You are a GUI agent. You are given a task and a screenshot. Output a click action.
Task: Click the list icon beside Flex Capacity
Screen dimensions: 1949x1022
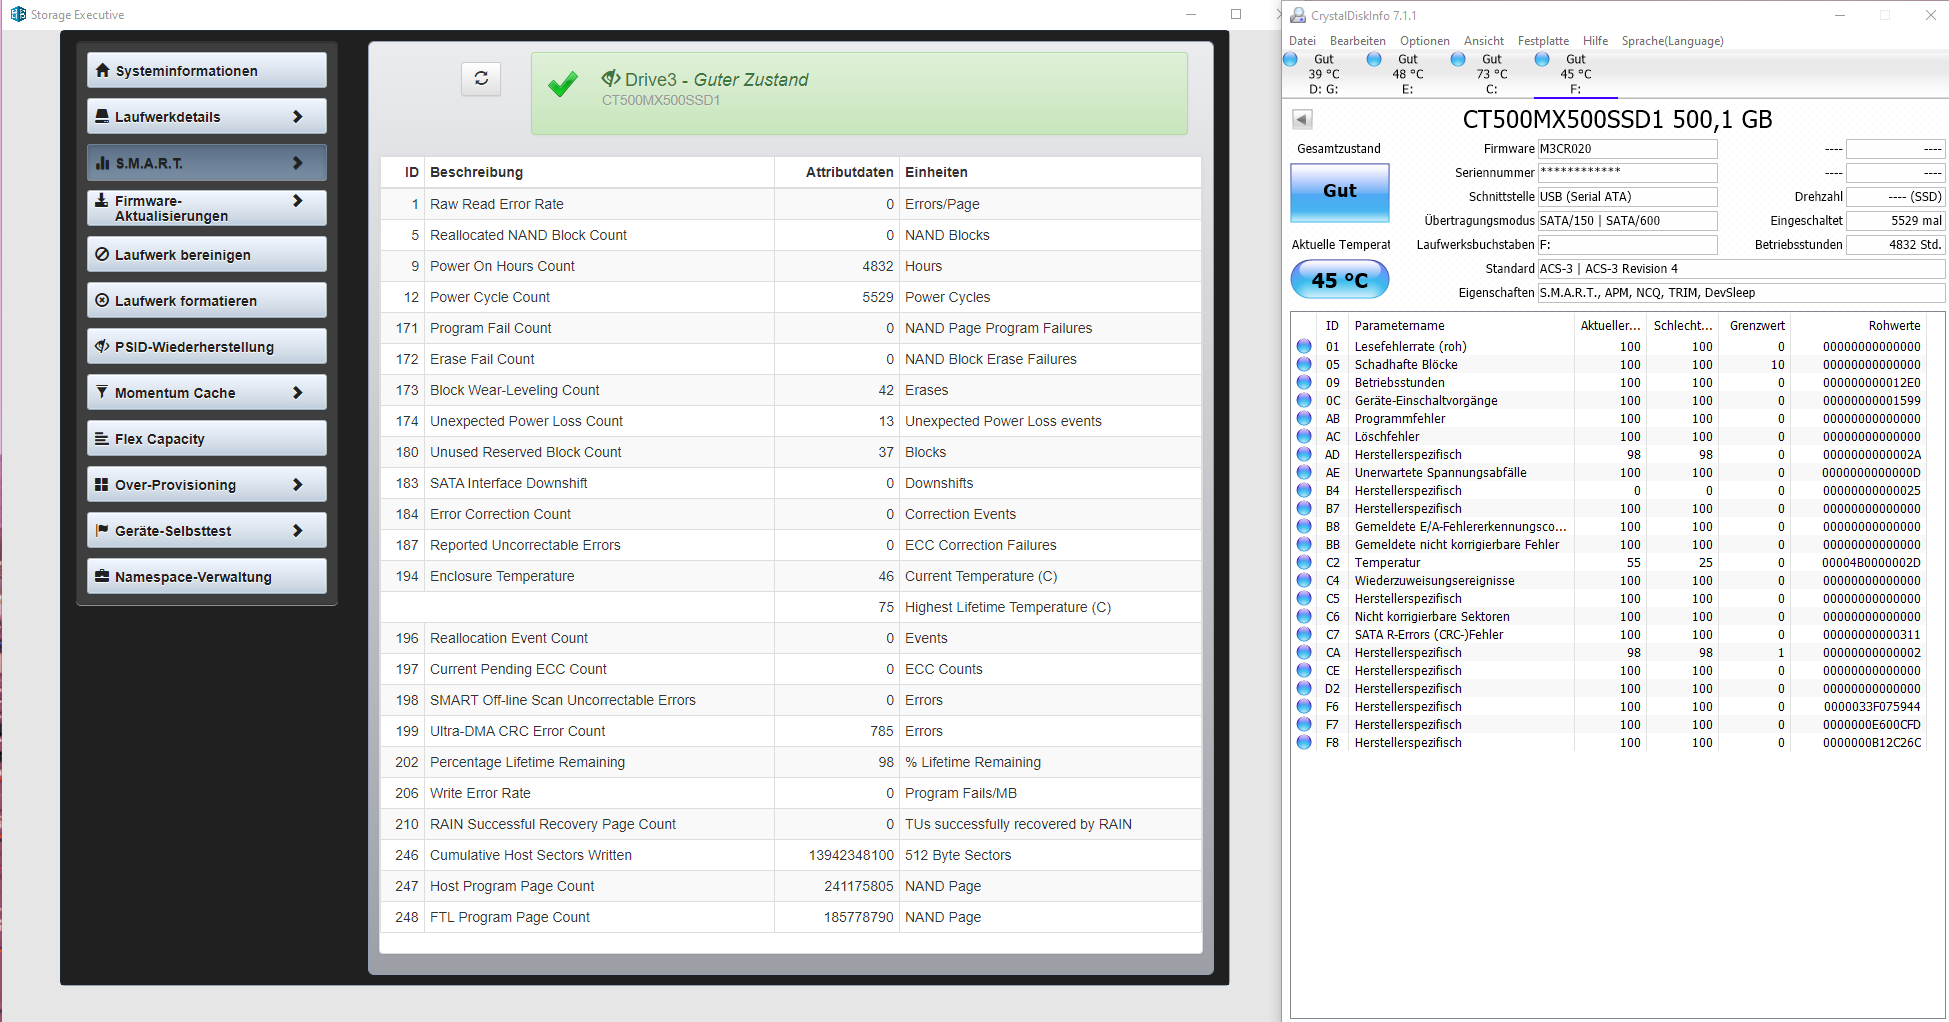(102, 438)
